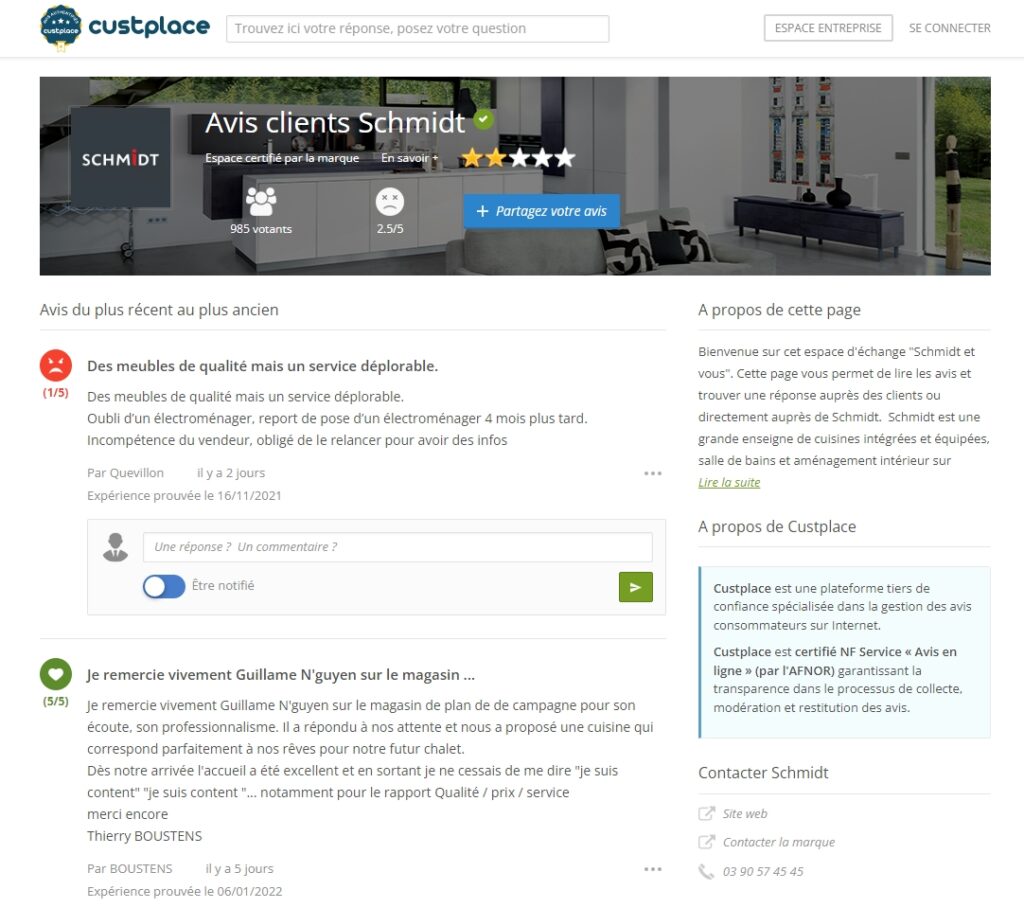This screenshot has width=1024, height=908.
Task: Click SE CONNECTER to log in
Action: 950,28
